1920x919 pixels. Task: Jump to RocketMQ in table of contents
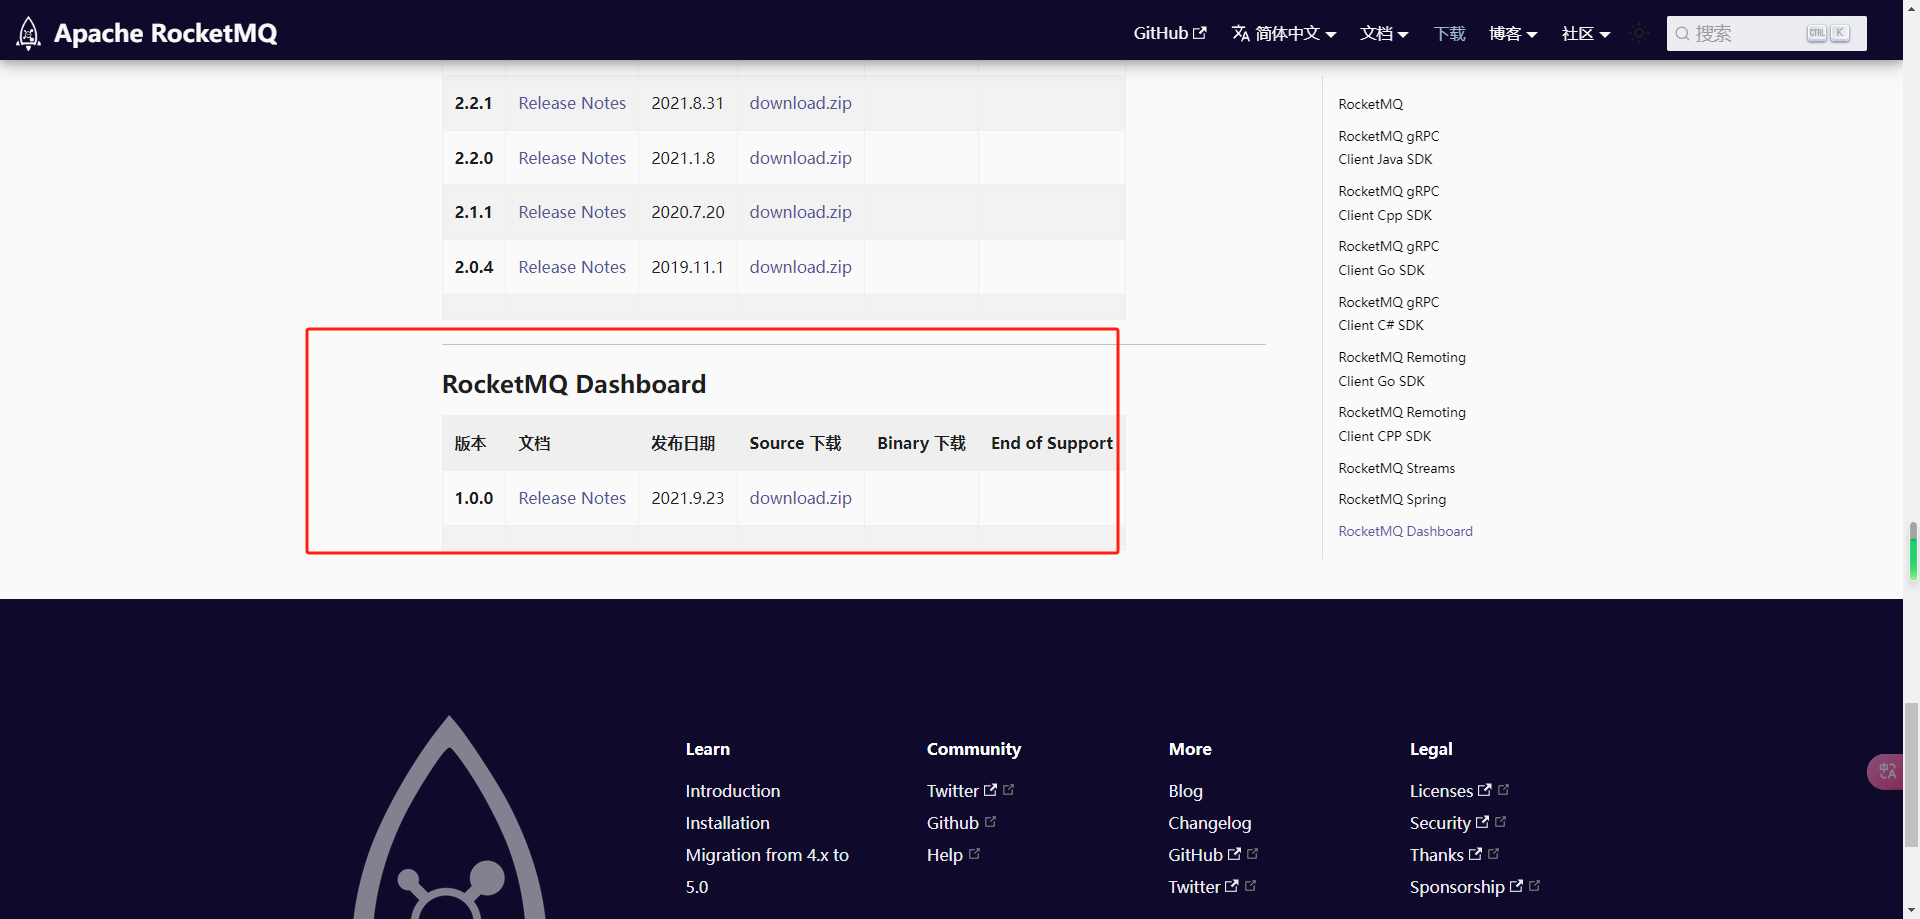click(x=1371, y=104)
